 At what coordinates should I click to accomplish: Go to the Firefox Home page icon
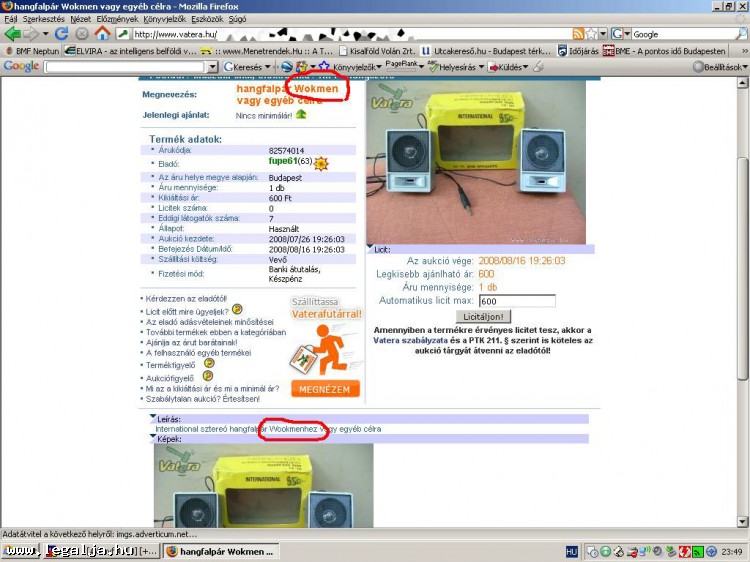[102, 34]
